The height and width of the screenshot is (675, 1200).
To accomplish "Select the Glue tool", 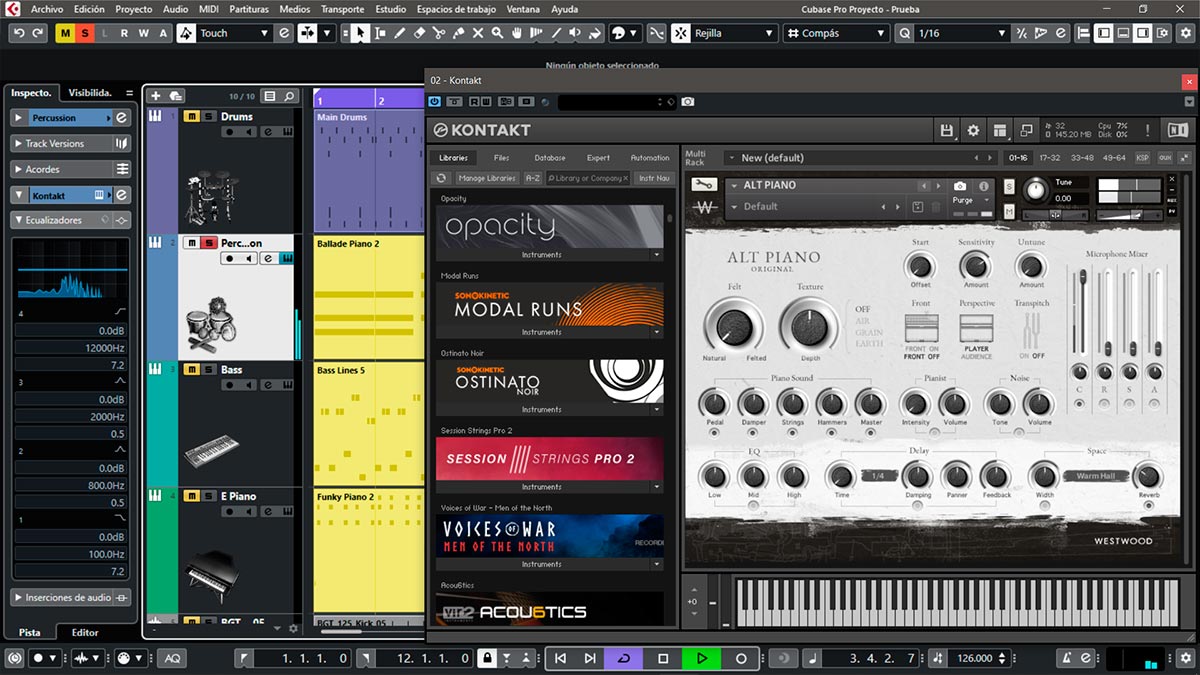I will pyautogui.click(x=458, y=33).
